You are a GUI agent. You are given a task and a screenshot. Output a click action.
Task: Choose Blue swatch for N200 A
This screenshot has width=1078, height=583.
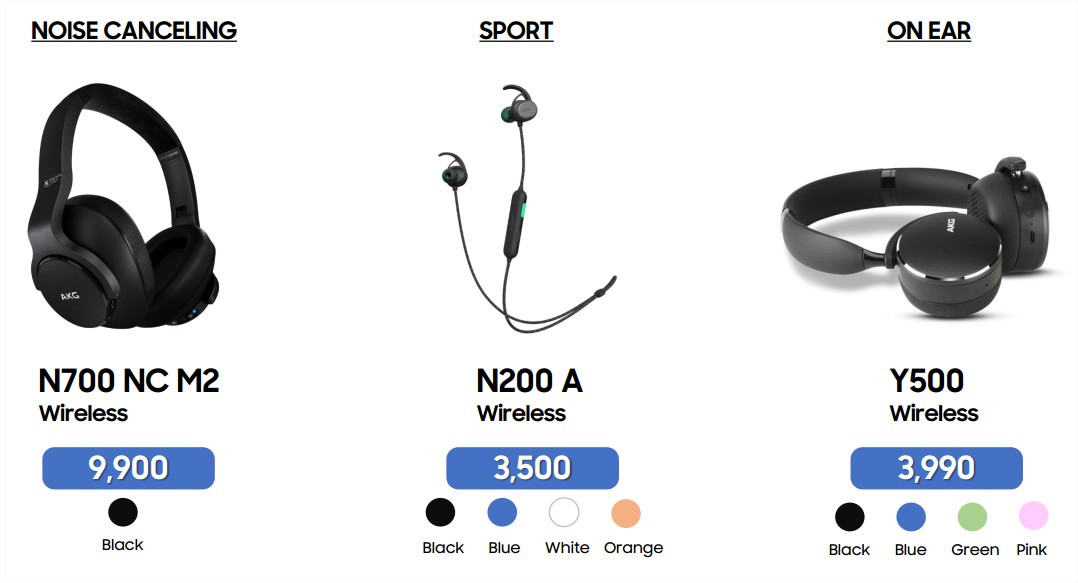pos(502,512)
